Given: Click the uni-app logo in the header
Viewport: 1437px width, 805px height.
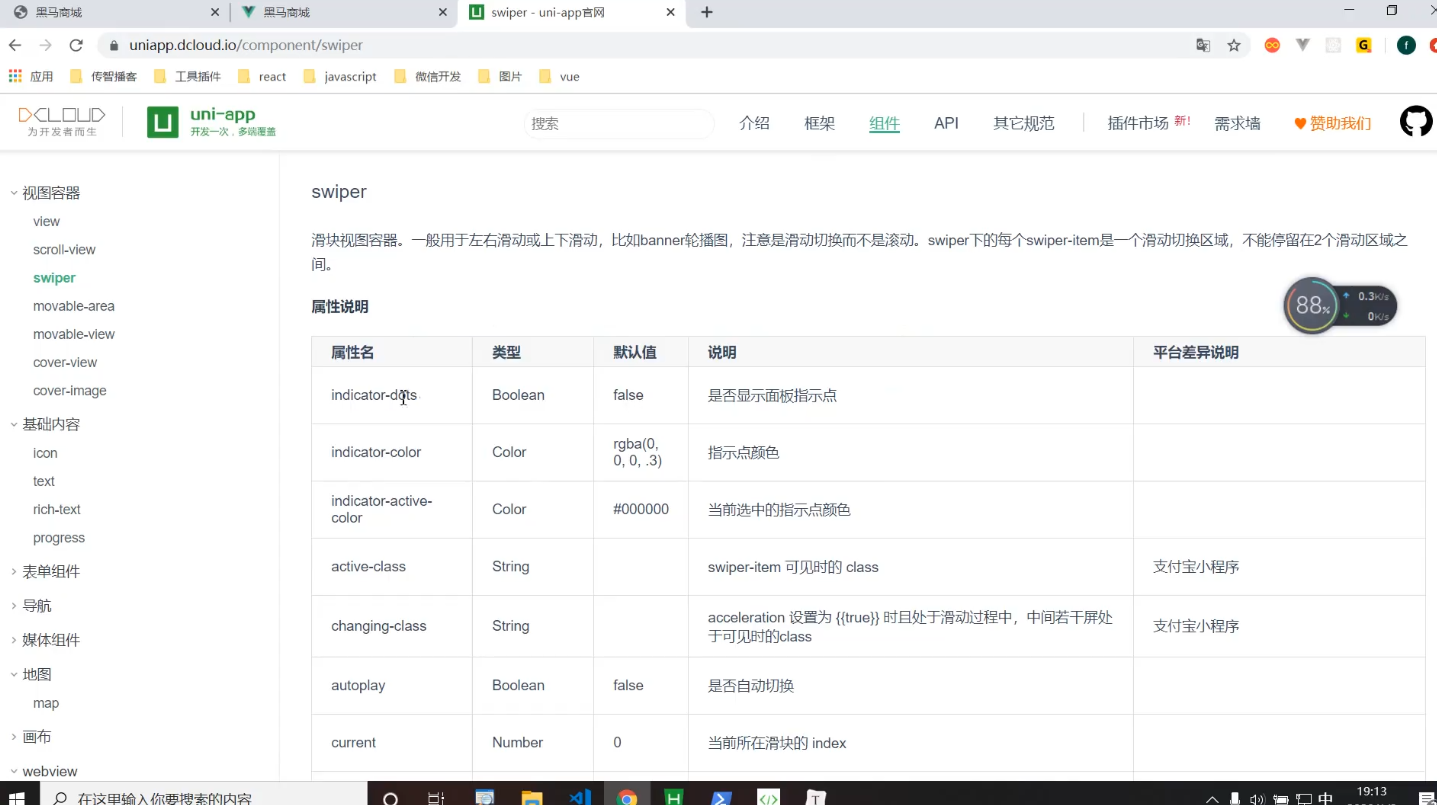Looking at the screenshot, I should (x=211, y=121).
